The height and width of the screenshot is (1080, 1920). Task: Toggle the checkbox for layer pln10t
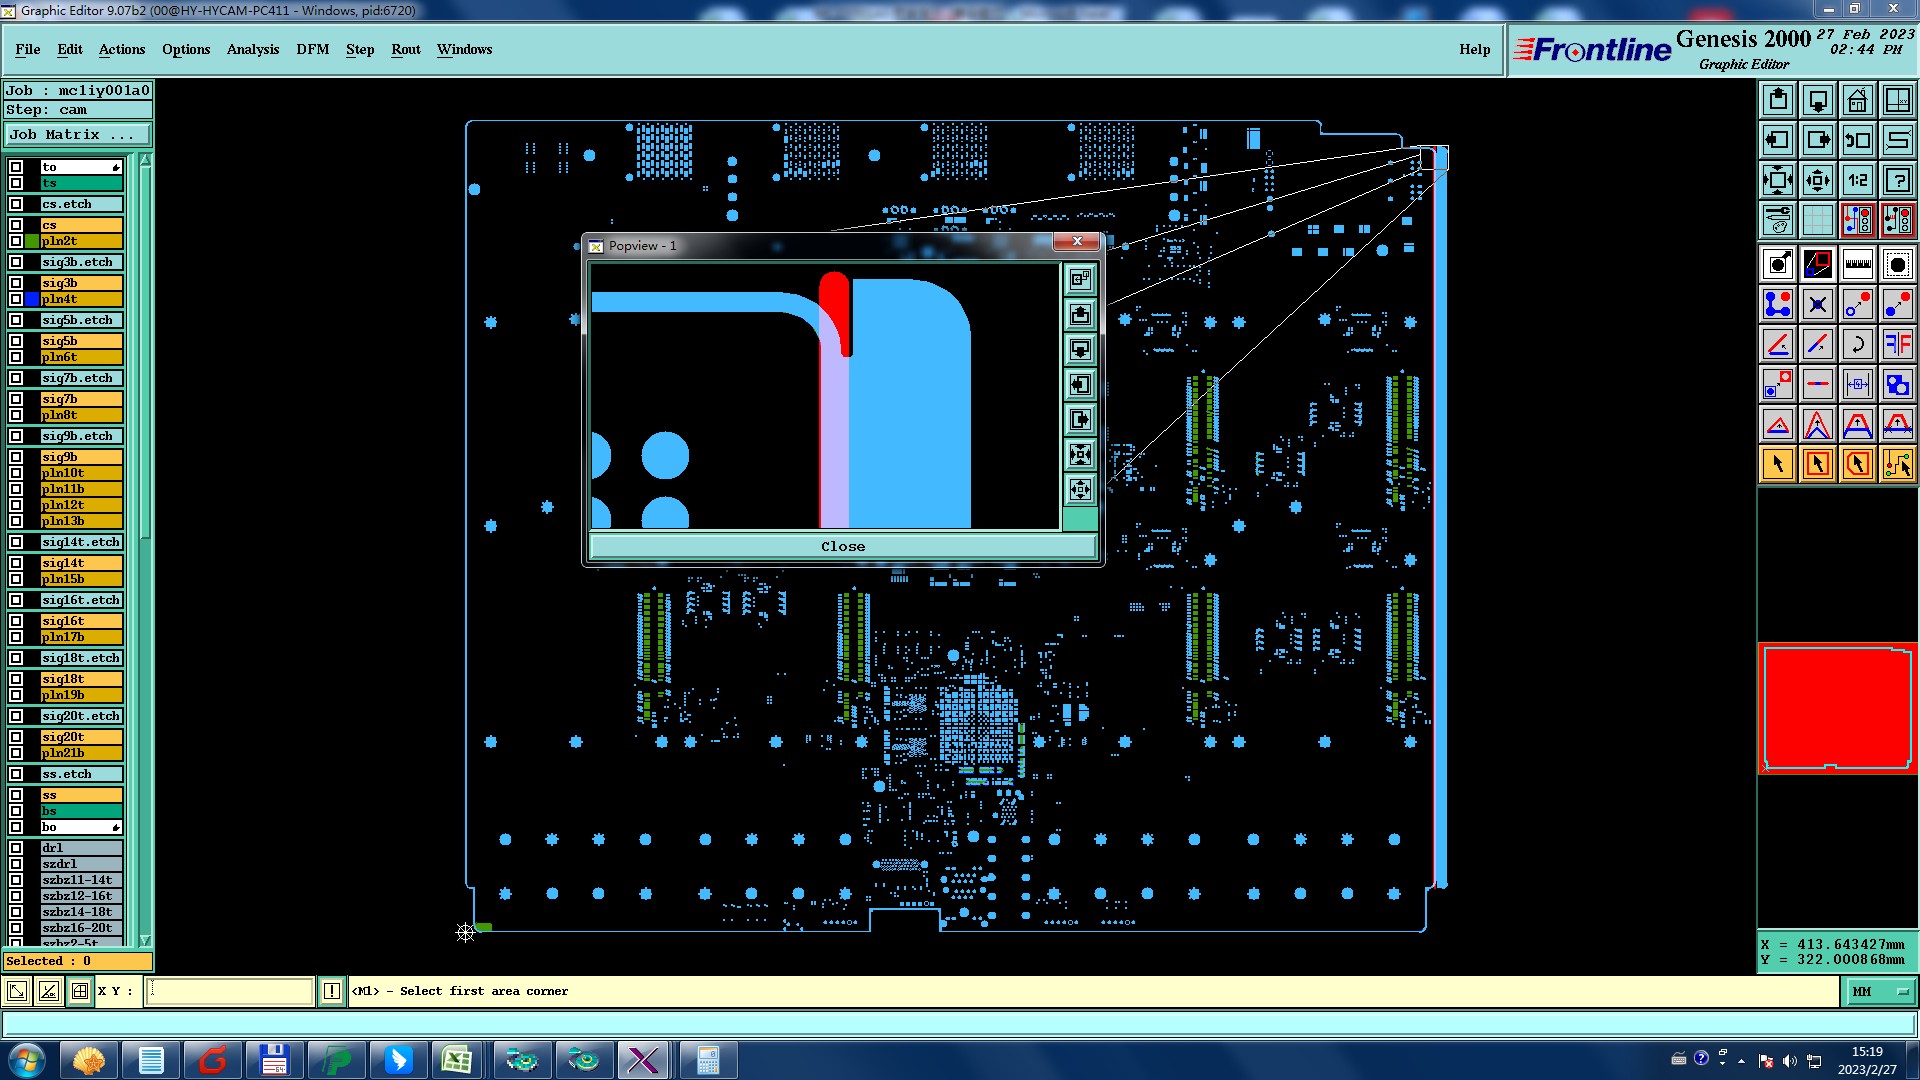(x=16, y=473)
